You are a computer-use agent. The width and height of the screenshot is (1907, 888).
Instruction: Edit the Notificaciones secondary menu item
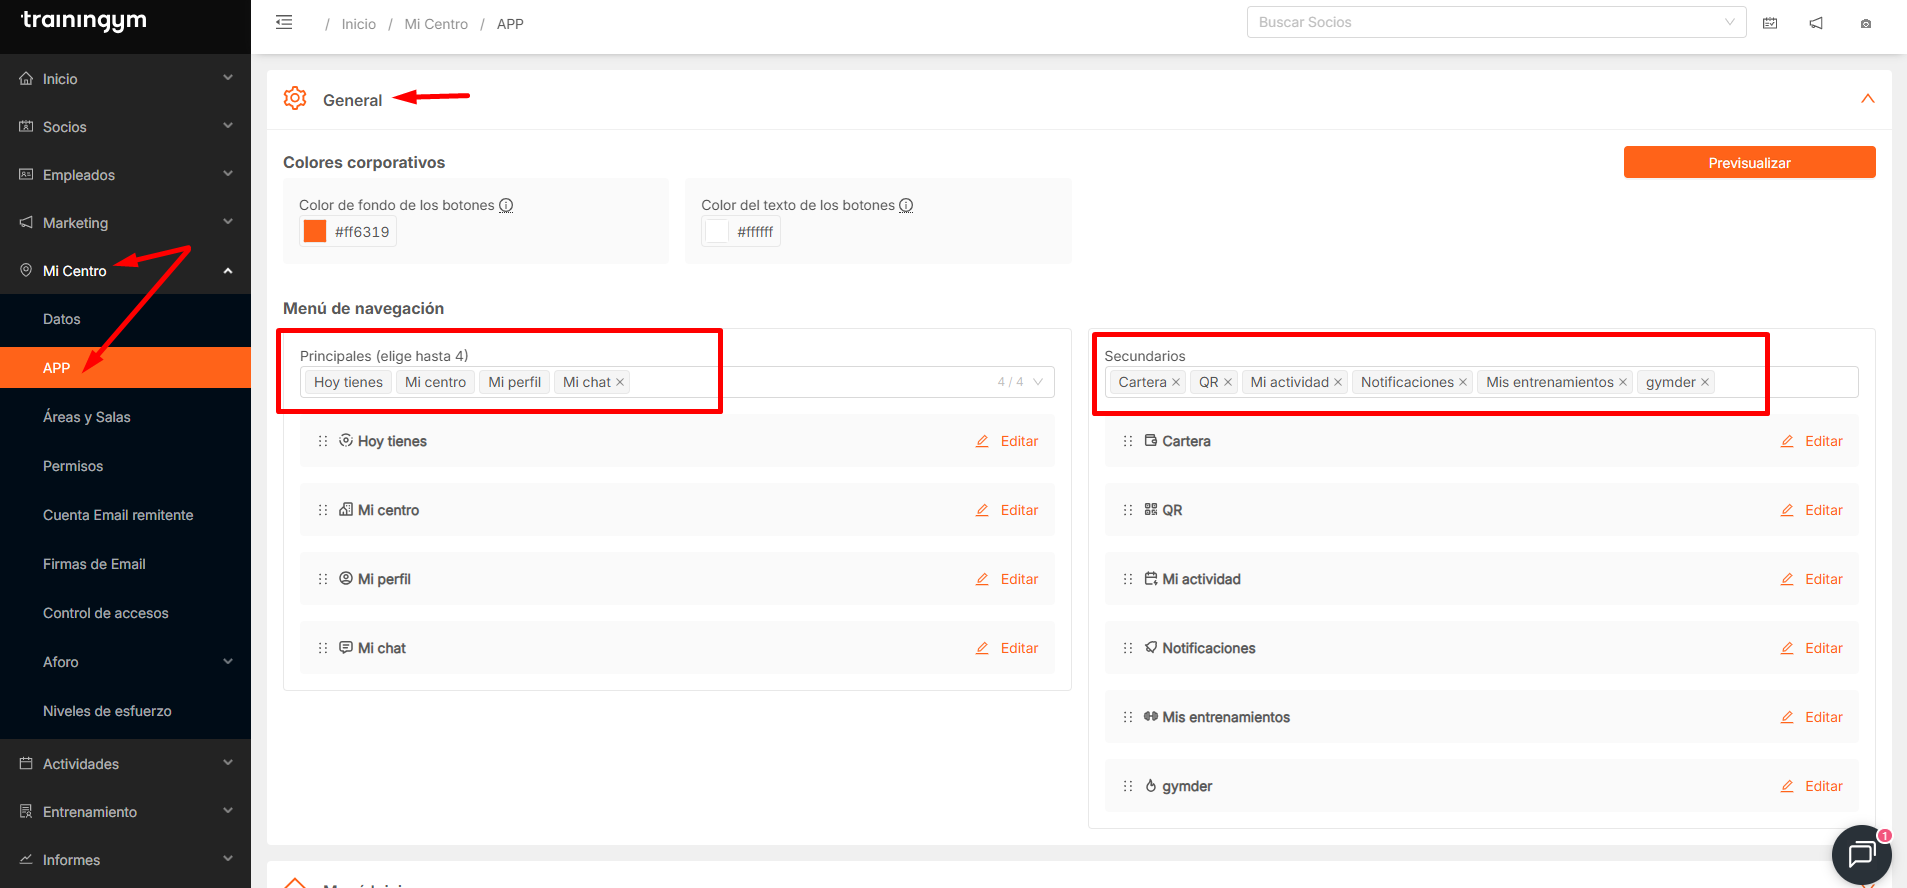(1812, 648)
